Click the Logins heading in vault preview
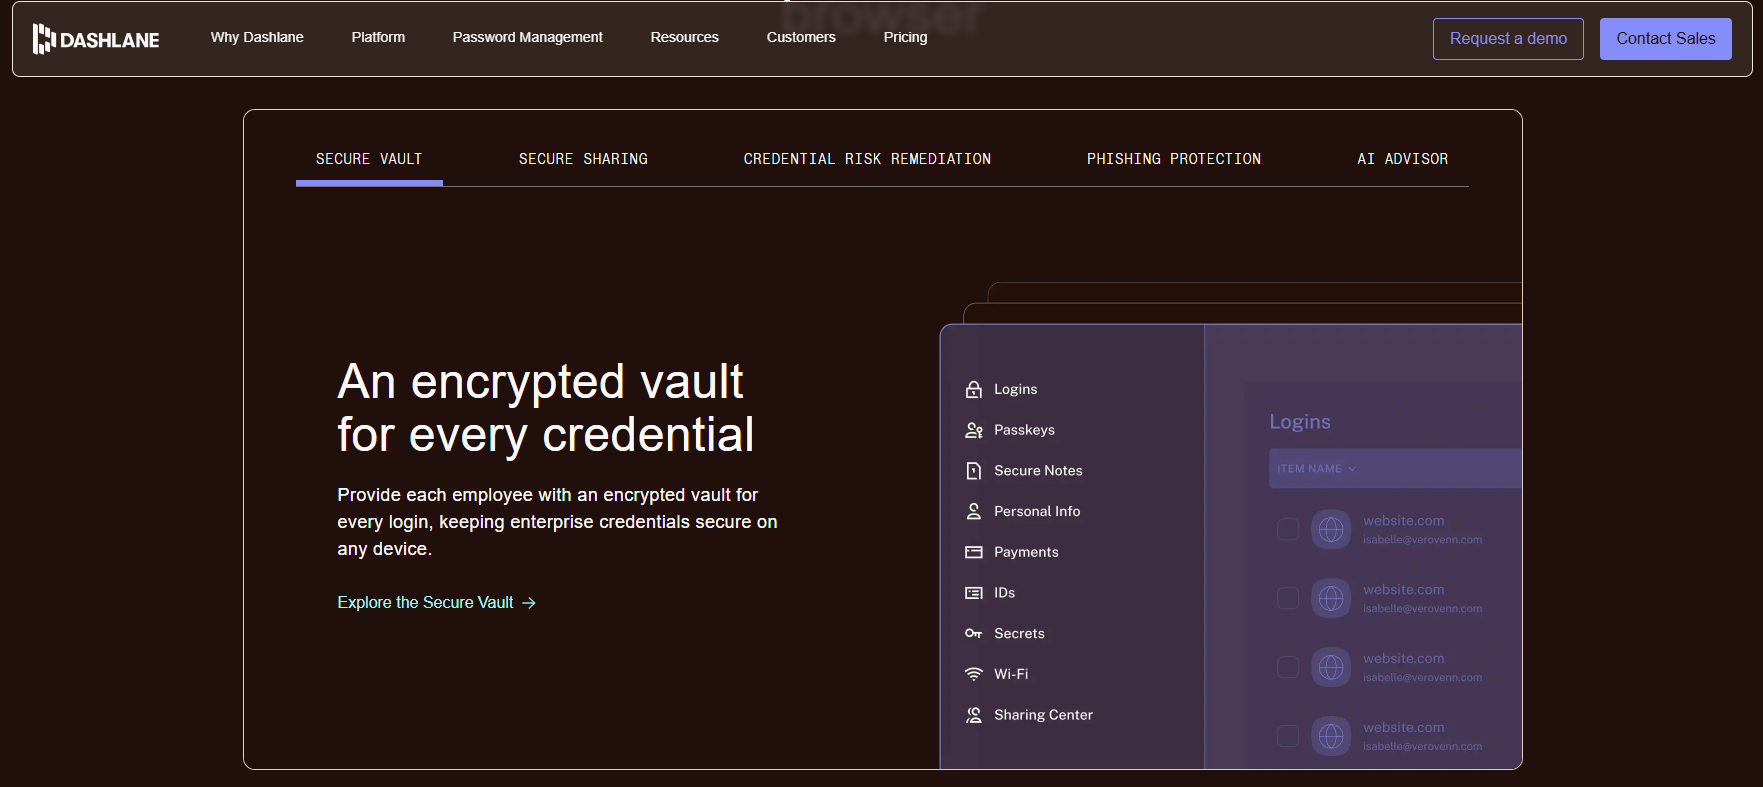Image resolution: width=1763 pixels, height=787 pixels. (x=1300, y=422)
